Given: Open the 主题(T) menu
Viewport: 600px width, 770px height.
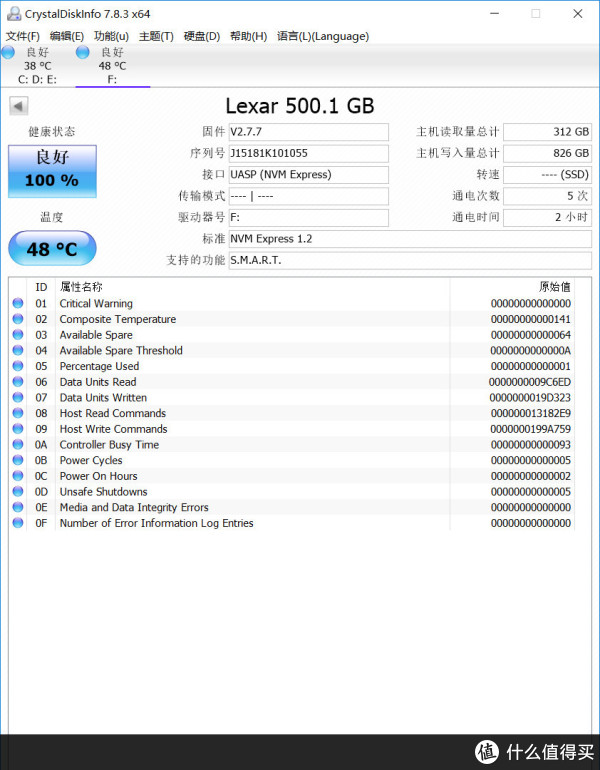Looking at the screenshot, I should click(156, 36).
